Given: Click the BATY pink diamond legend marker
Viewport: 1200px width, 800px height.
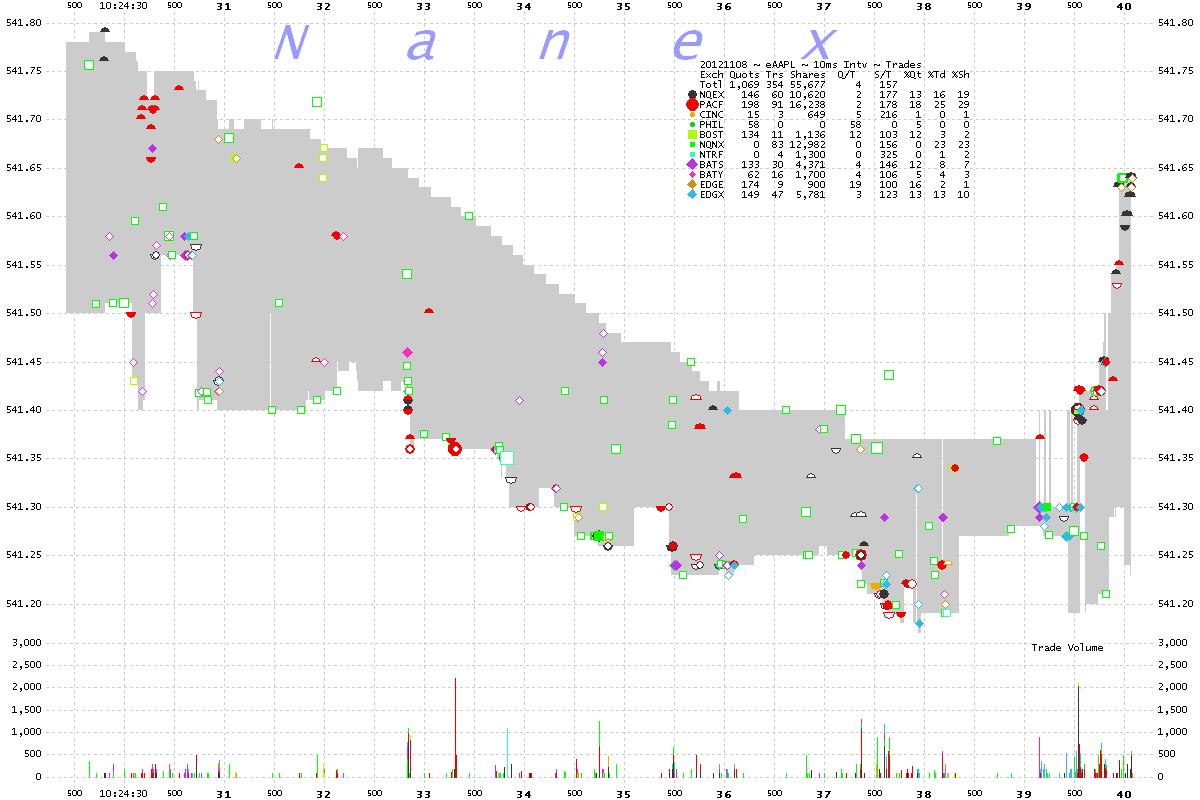Looking at the screenshot, I should (x=691, y=174).
